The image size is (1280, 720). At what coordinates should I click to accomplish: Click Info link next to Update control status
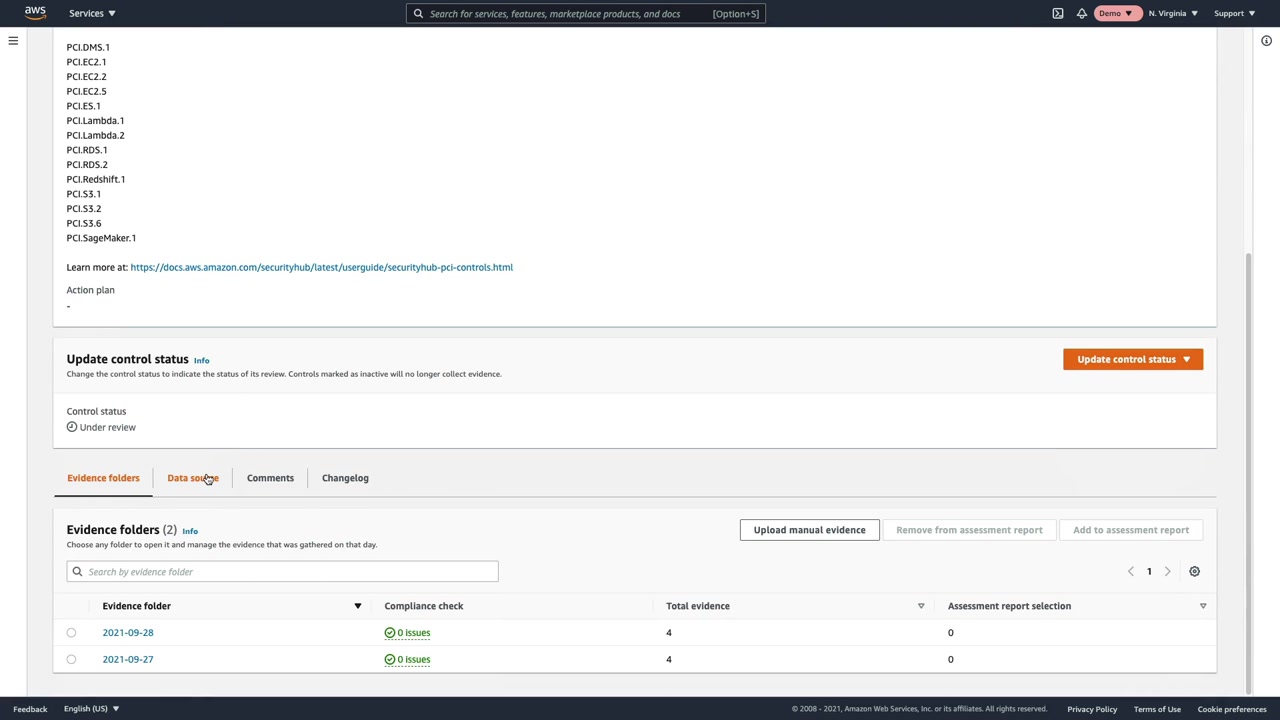pyautogui.click(x=201, y=360)
